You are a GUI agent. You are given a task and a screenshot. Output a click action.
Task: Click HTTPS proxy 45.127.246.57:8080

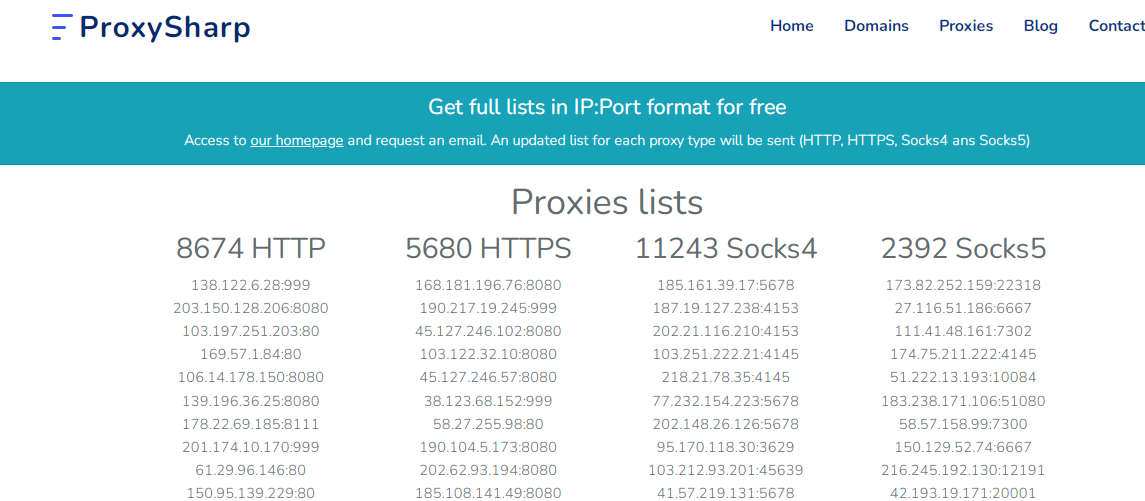click(489, 378)
